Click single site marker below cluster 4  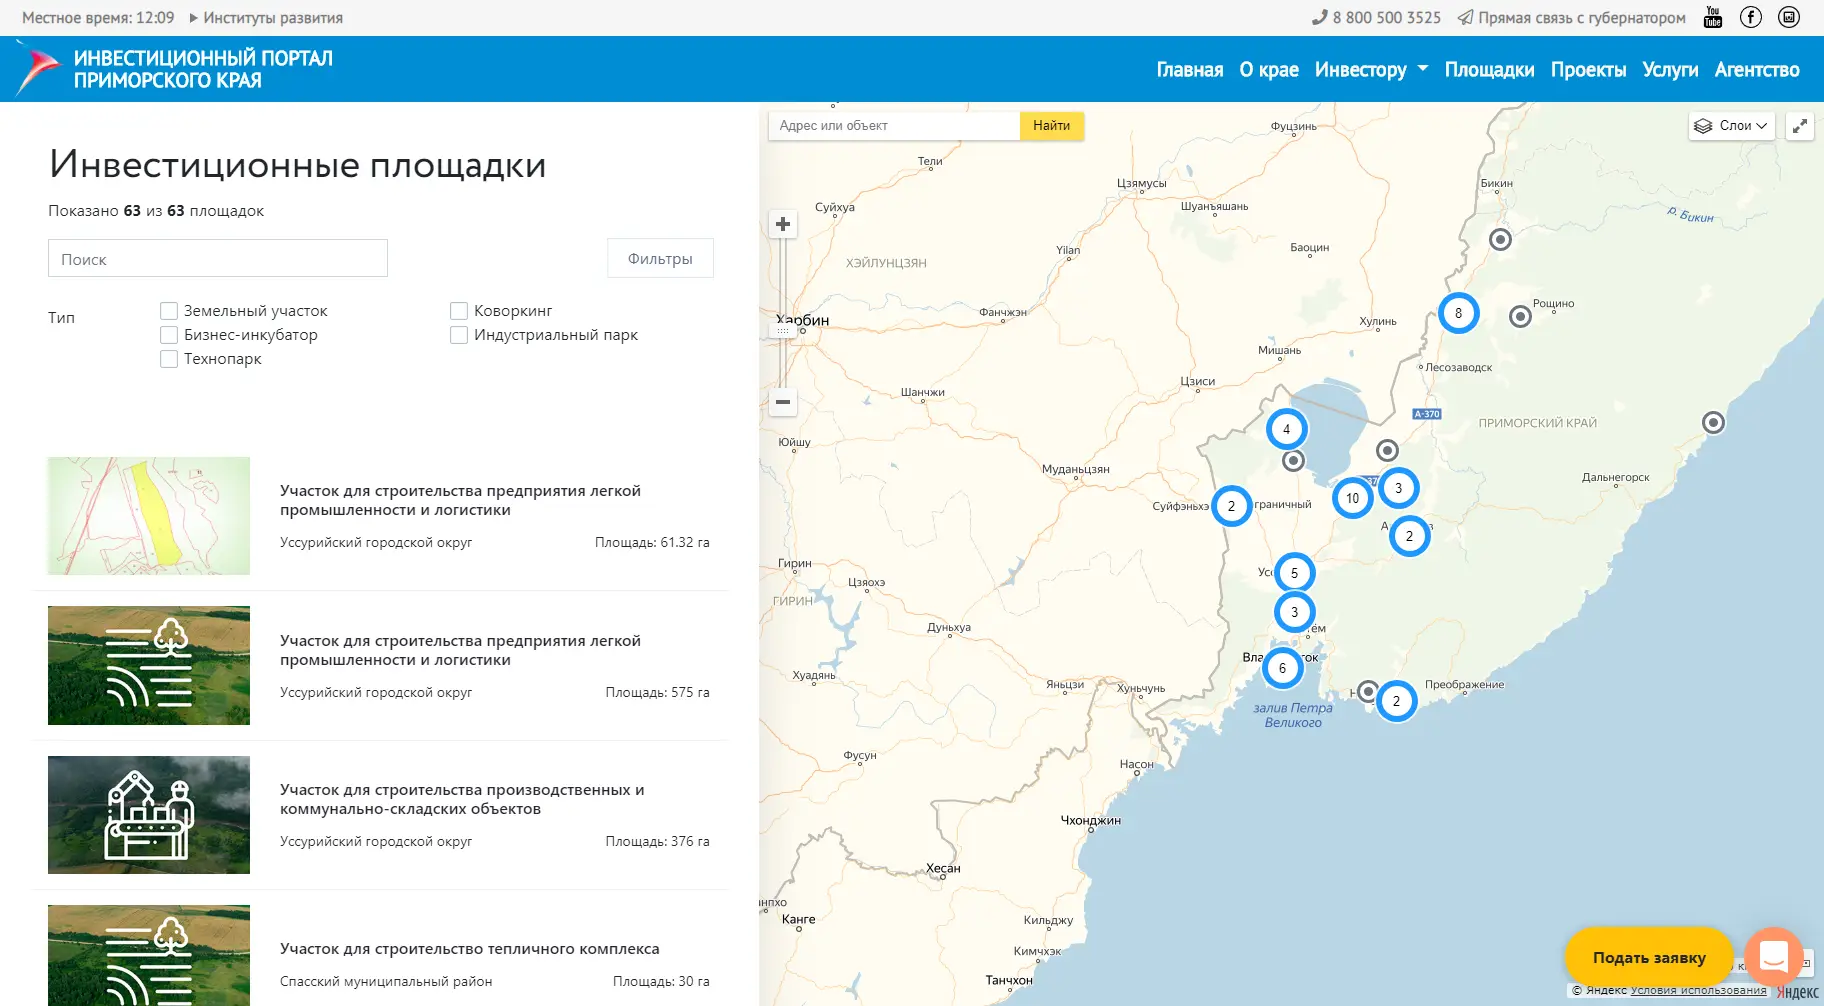[1293, 460]
